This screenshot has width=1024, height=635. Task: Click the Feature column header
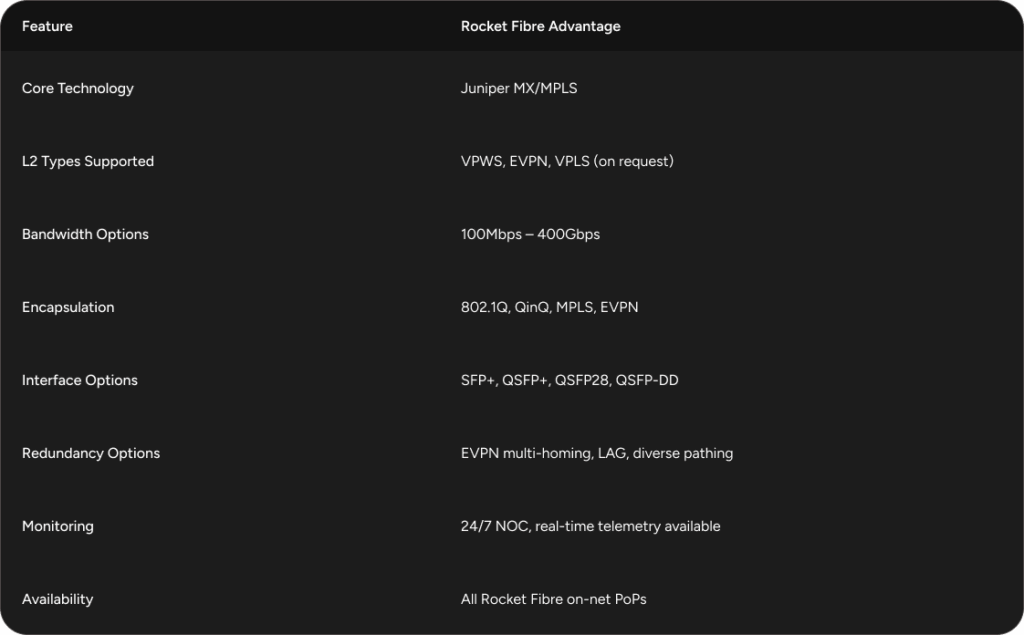pyautogui.click(x=47, y=26)
